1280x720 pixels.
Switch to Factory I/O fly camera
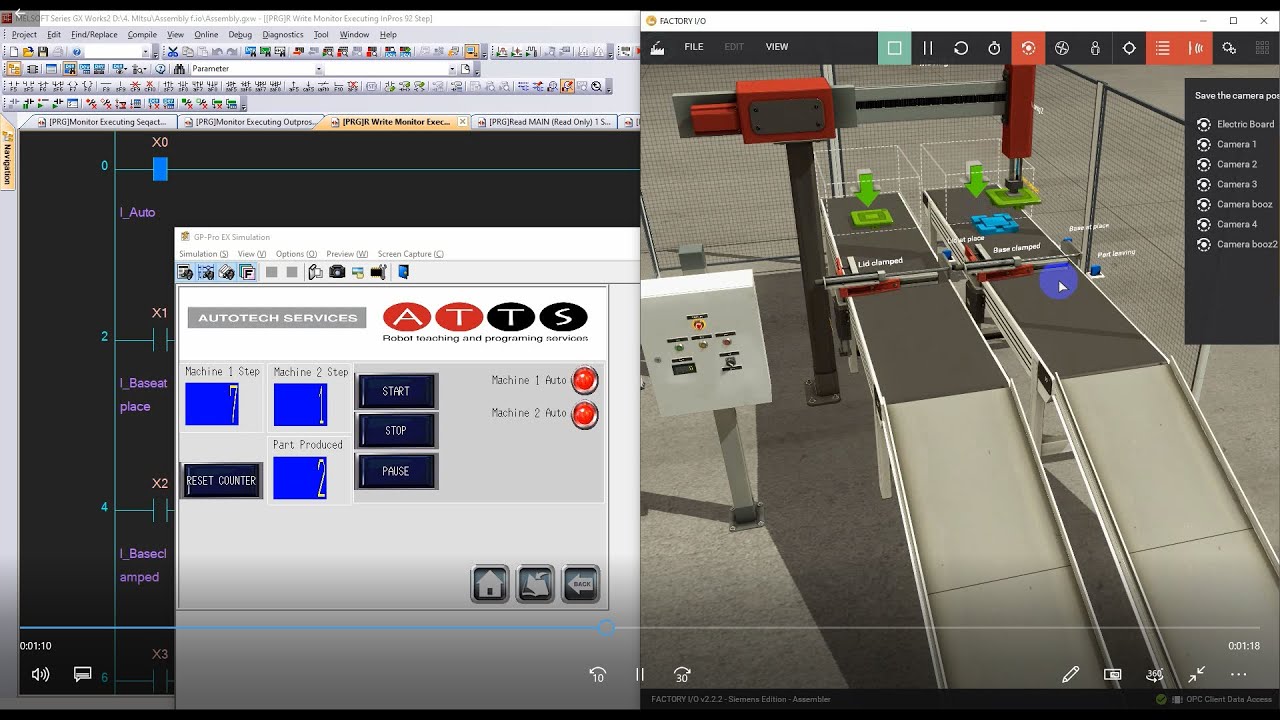[x=1062, y=48]
